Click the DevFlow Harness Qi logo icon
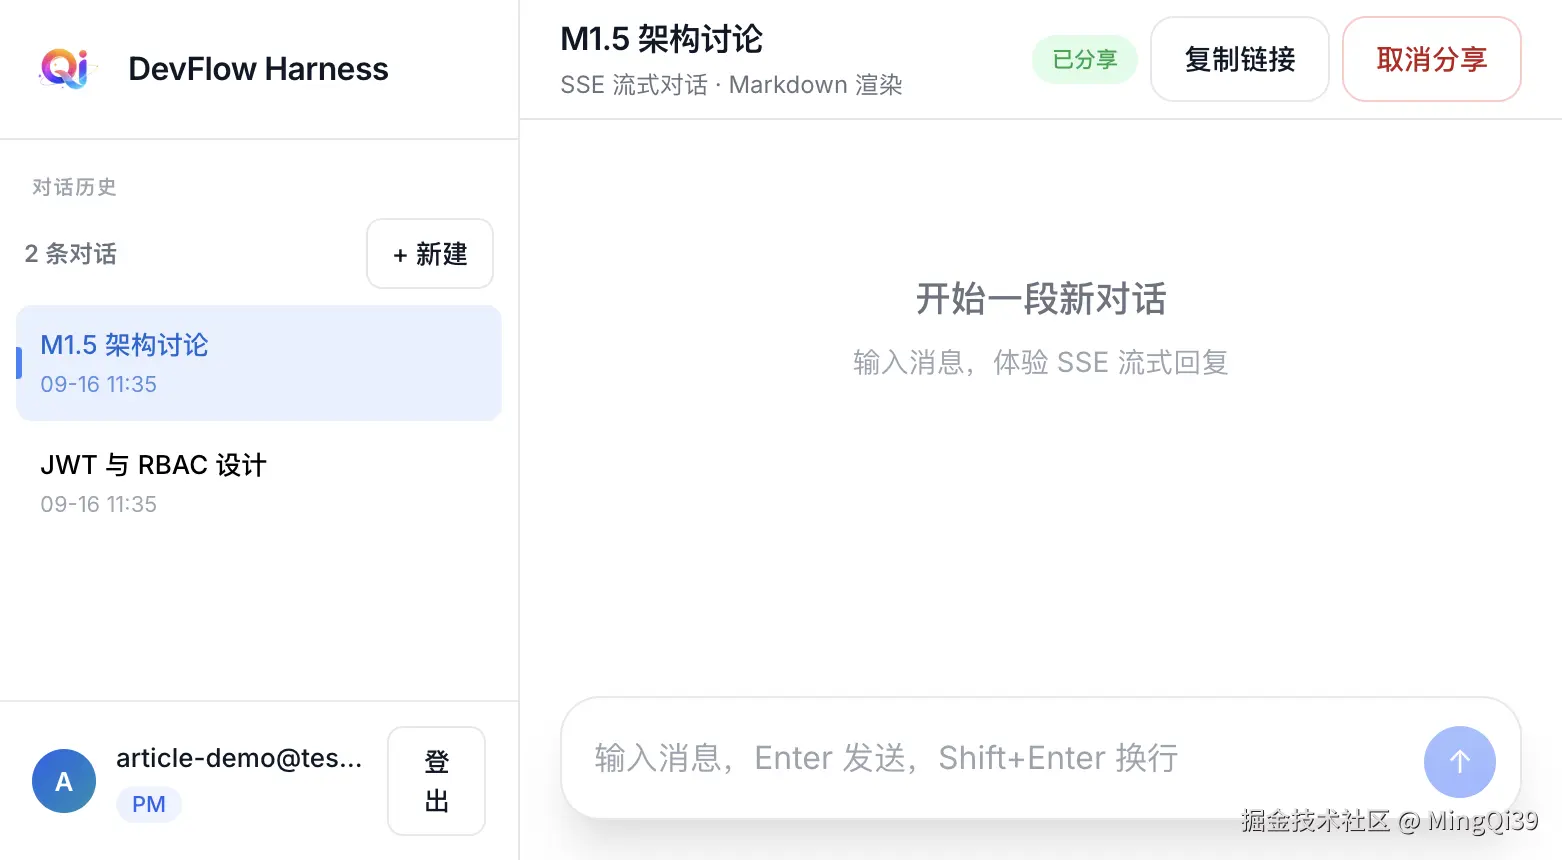This screenshot has height=860, width=1562. pyautogui.click(x=65, y=68)
